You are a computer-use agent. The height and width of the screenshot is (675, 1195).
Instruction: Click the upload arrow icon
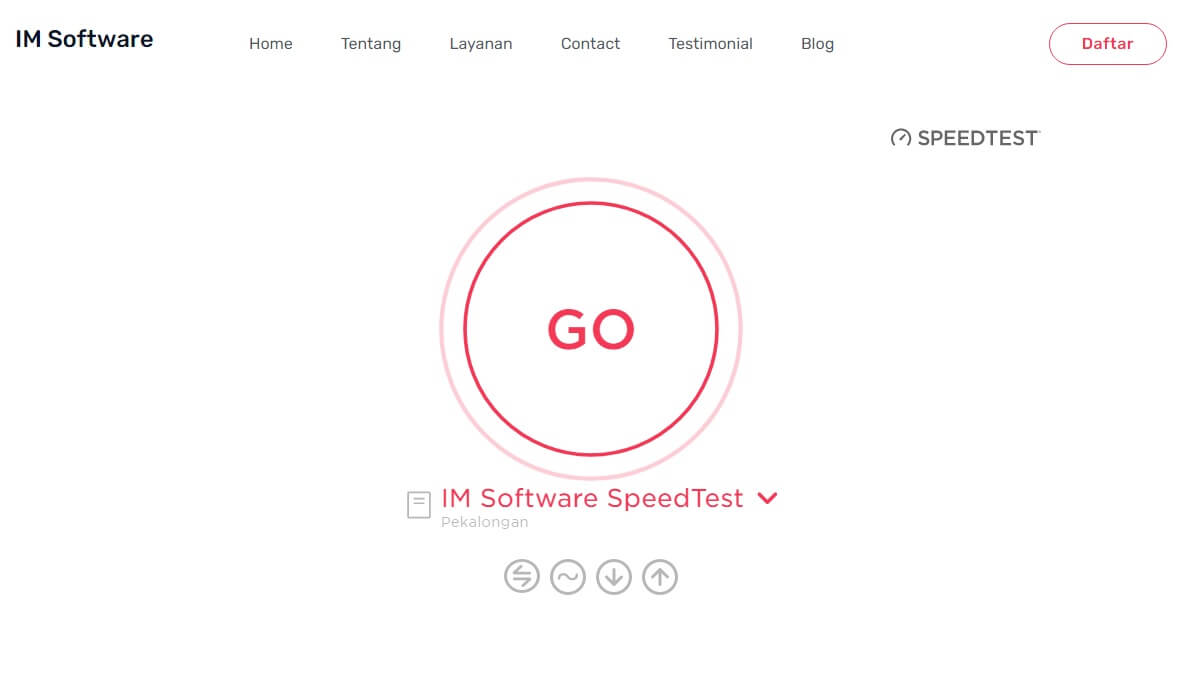click(x=659, y=577)
